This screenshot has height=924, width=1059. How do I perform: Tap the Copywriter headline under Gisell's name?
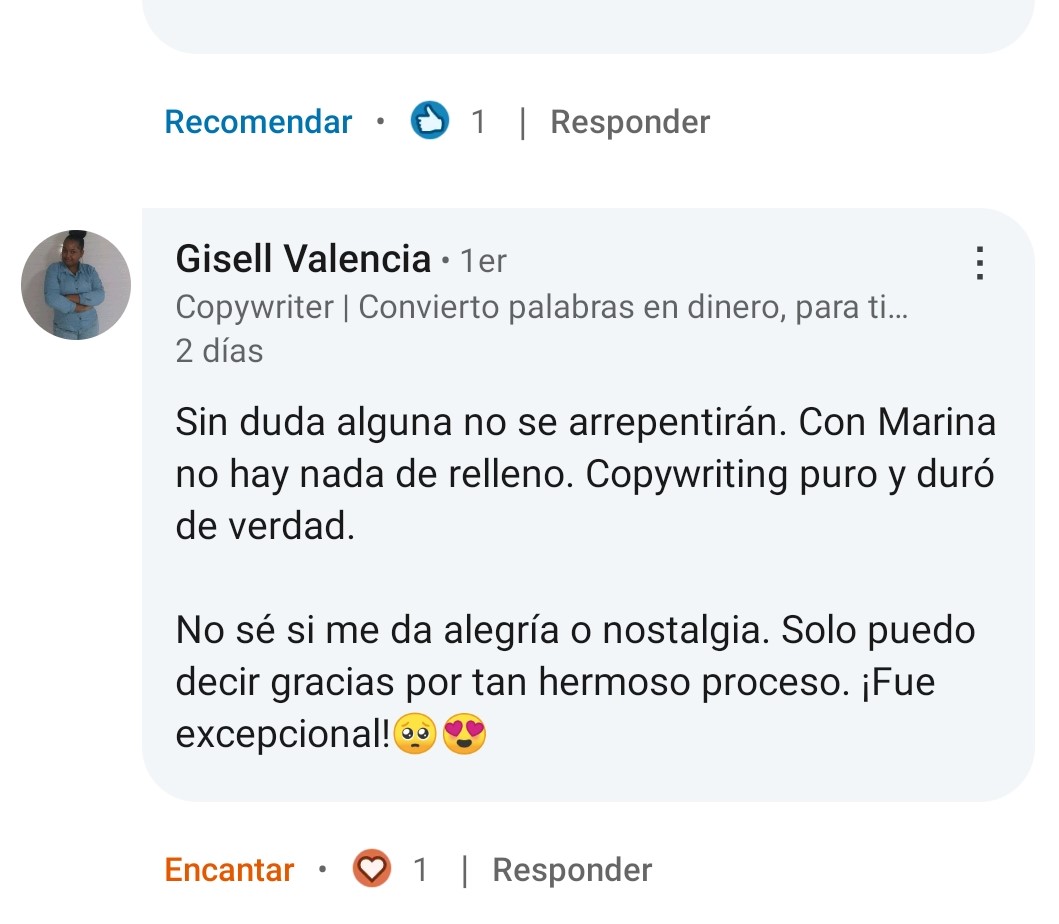tap(542, 308)
